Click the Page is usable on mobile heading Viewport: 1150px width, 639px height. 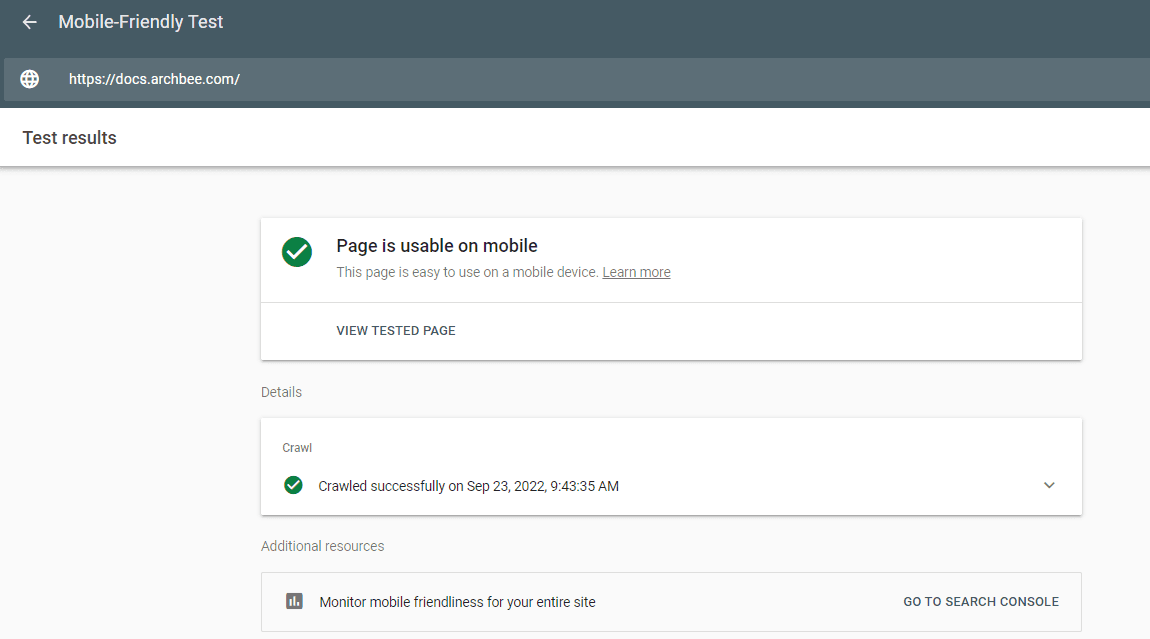tap(436, 246)
